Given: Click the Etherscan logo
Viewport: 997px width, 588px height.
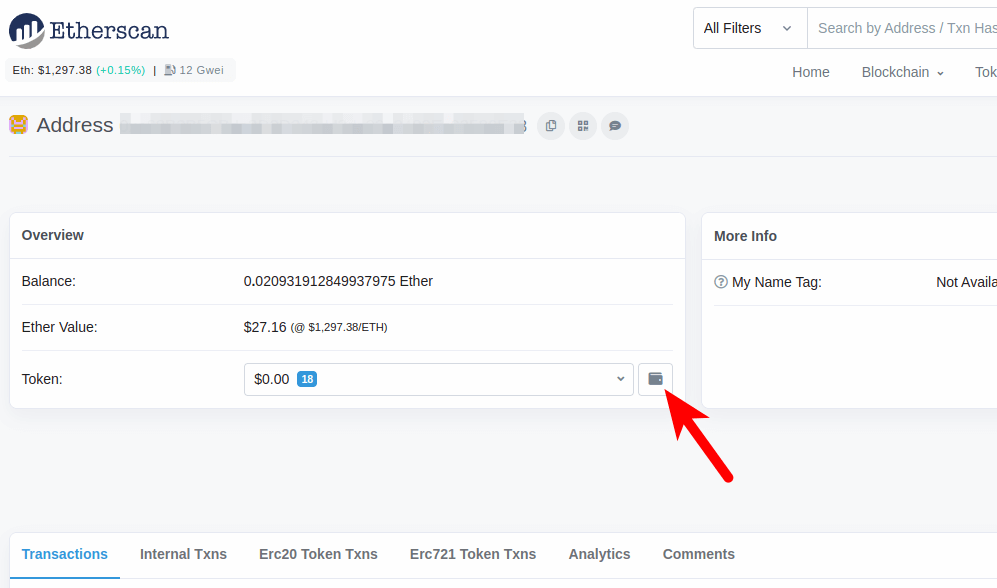Looking at the screenshot, I should 88,30.
